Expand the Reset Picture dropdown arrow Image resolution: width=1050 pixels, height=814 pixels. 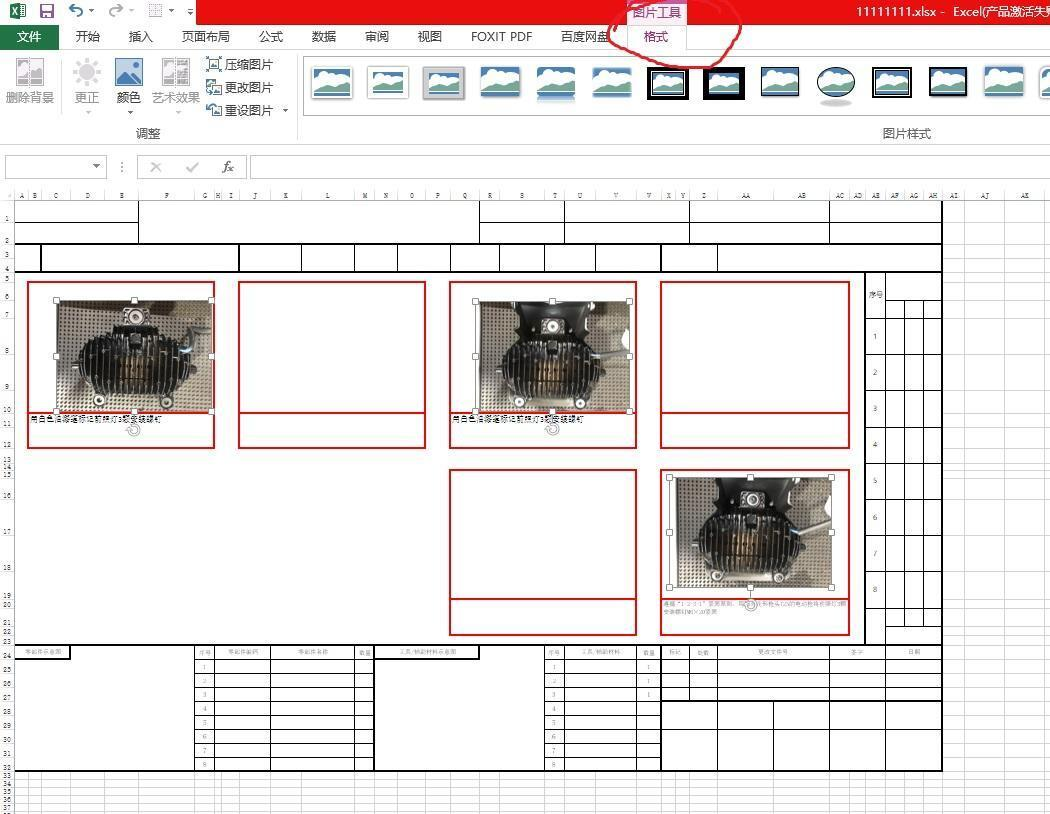(285, 111)
